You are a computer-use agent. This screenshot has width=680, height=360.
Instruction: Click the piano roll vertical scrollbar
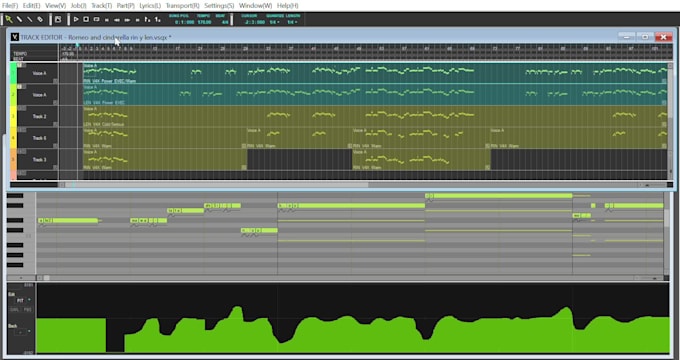(666, 217)
